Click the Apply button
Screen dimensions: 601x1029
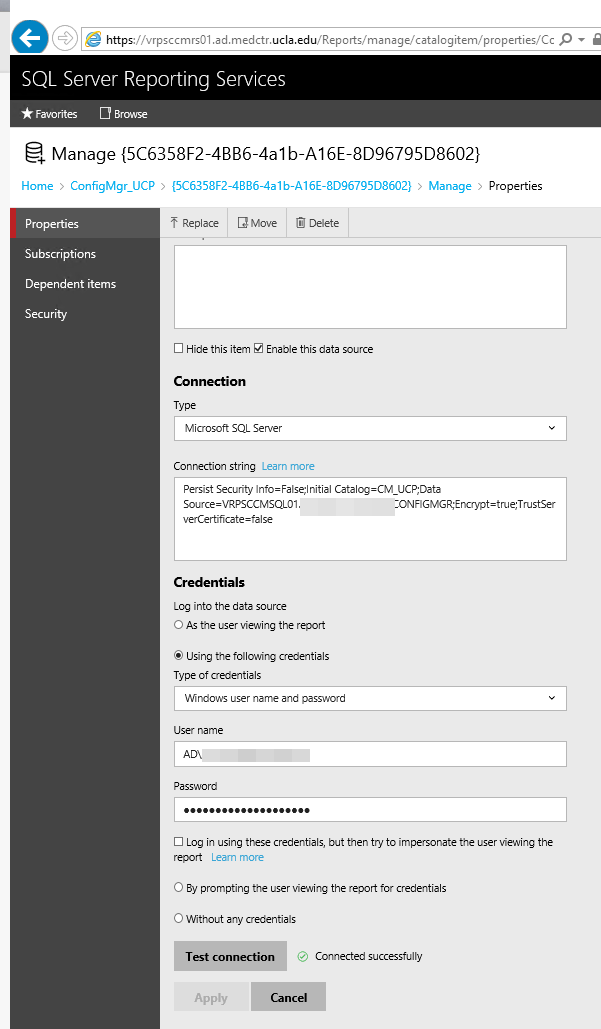coord(211,998)
